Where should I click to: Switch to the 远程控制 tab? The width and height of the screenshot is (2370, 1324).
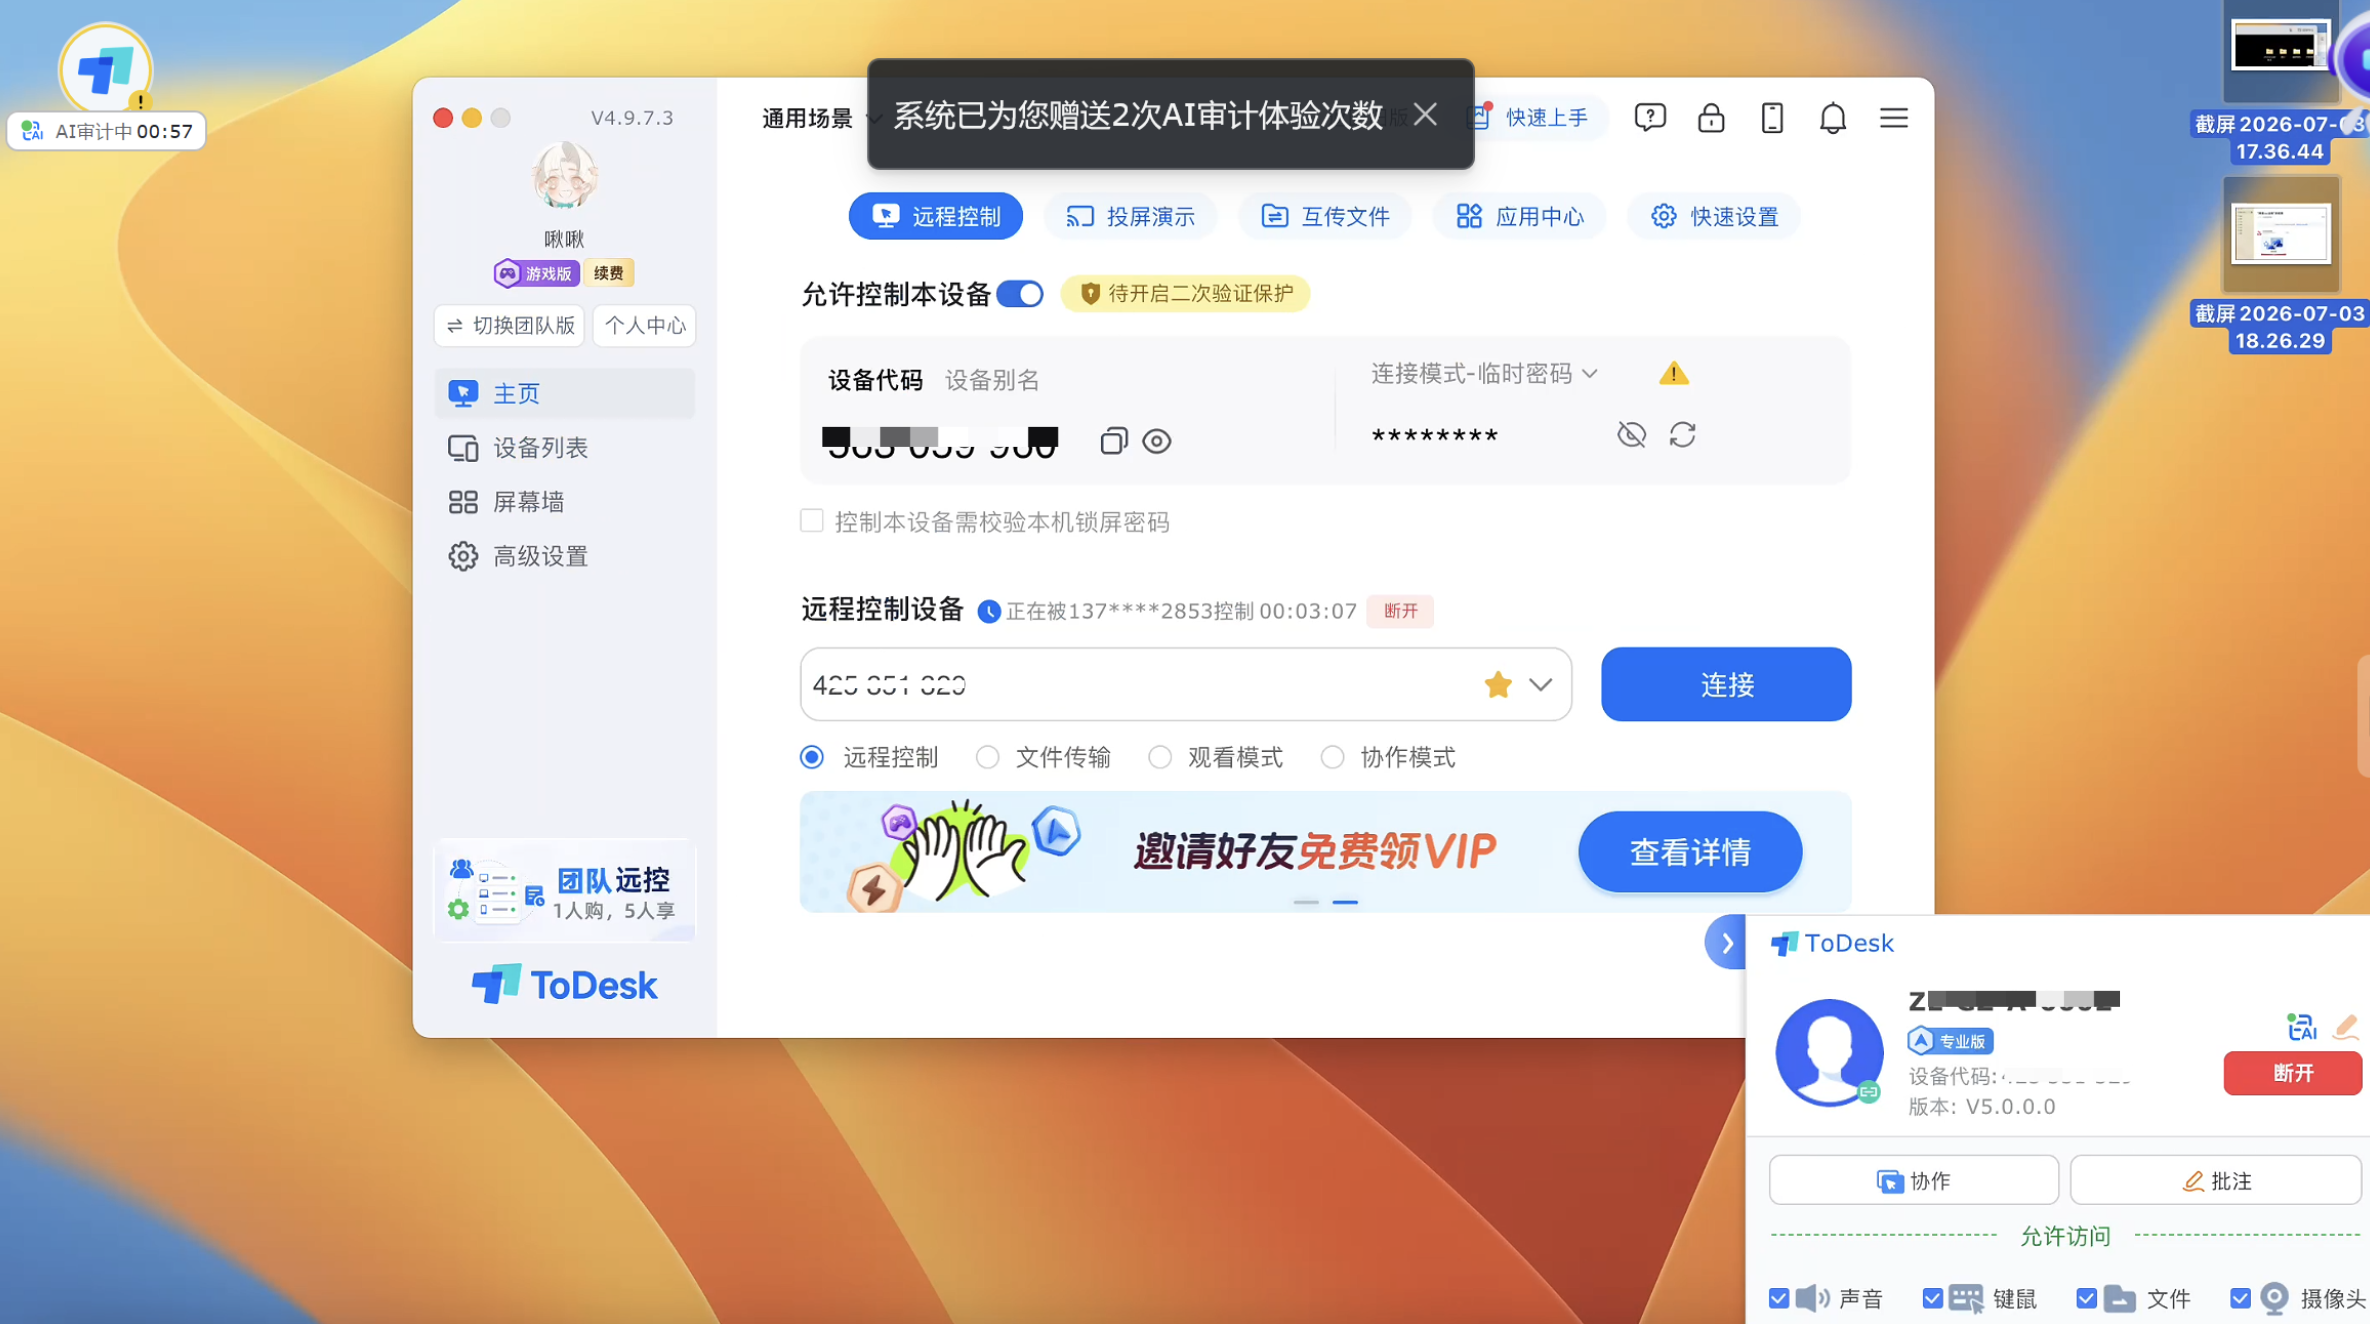935,216
